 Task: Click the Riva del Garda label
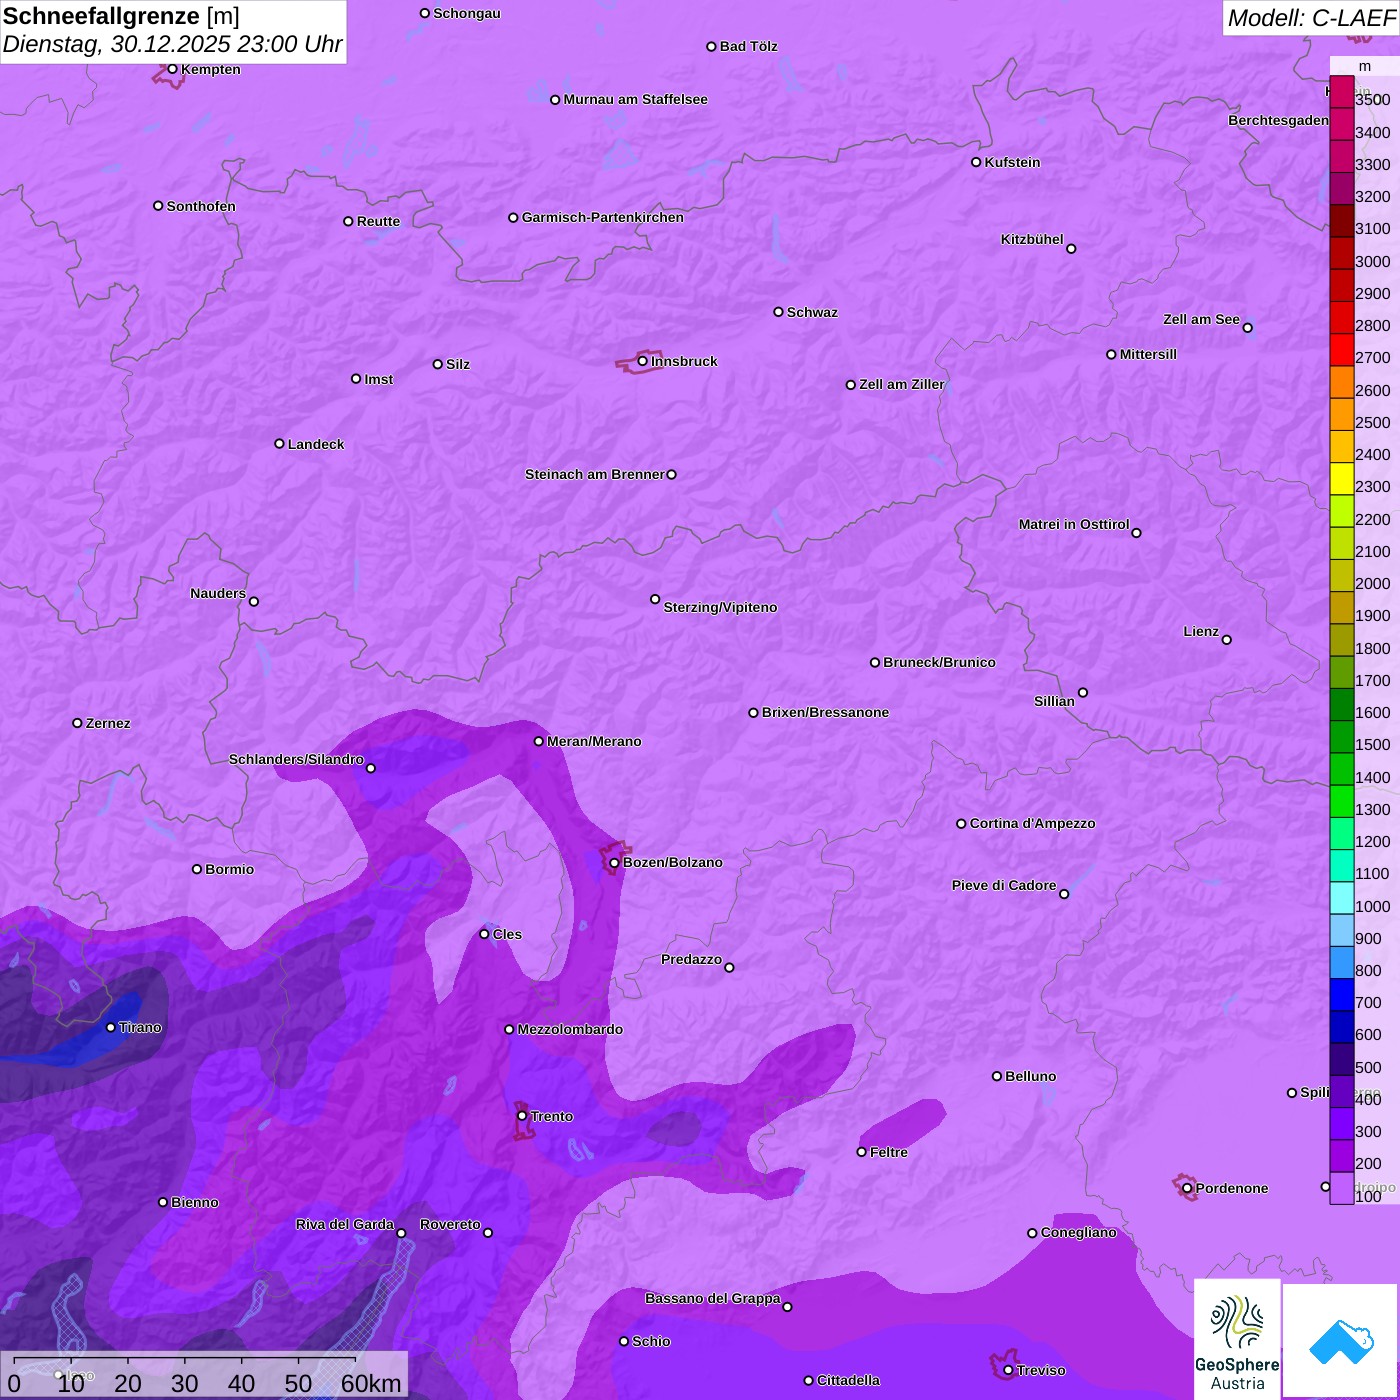point(345,1224)
